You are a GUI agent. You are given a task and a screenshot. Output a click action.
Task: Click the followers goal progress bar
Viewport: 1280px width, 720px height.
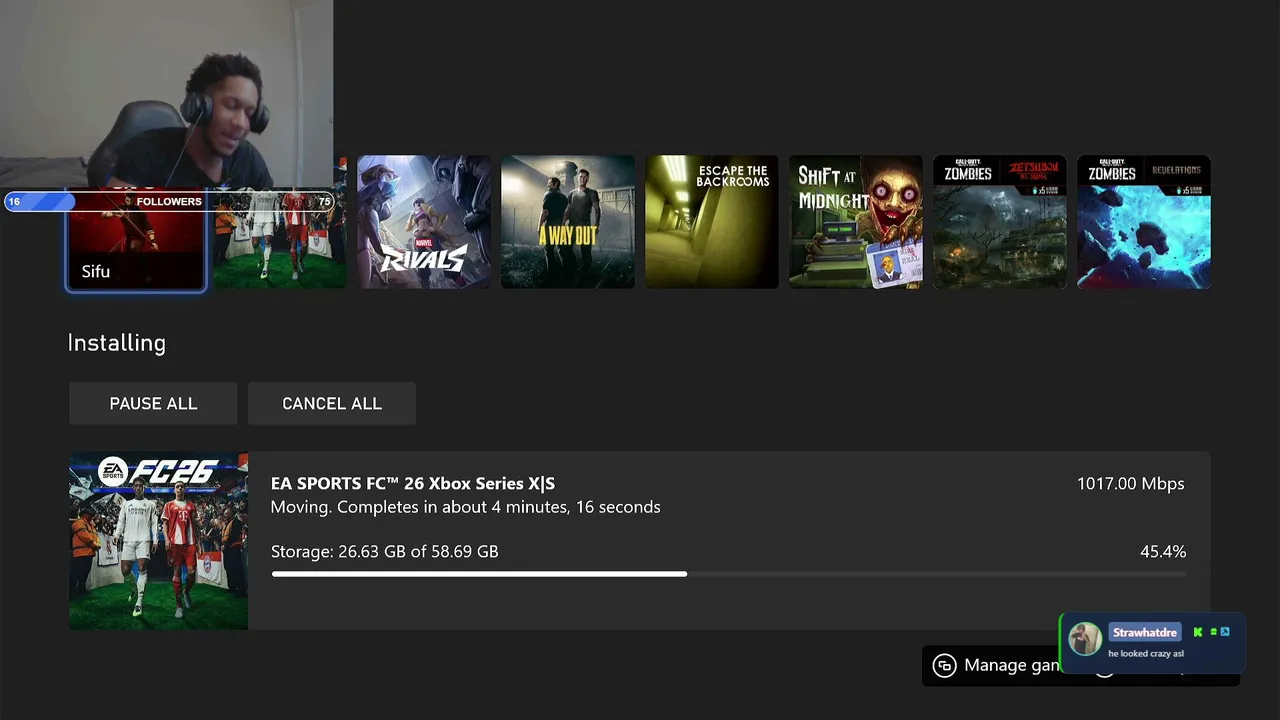coord(170,202)
